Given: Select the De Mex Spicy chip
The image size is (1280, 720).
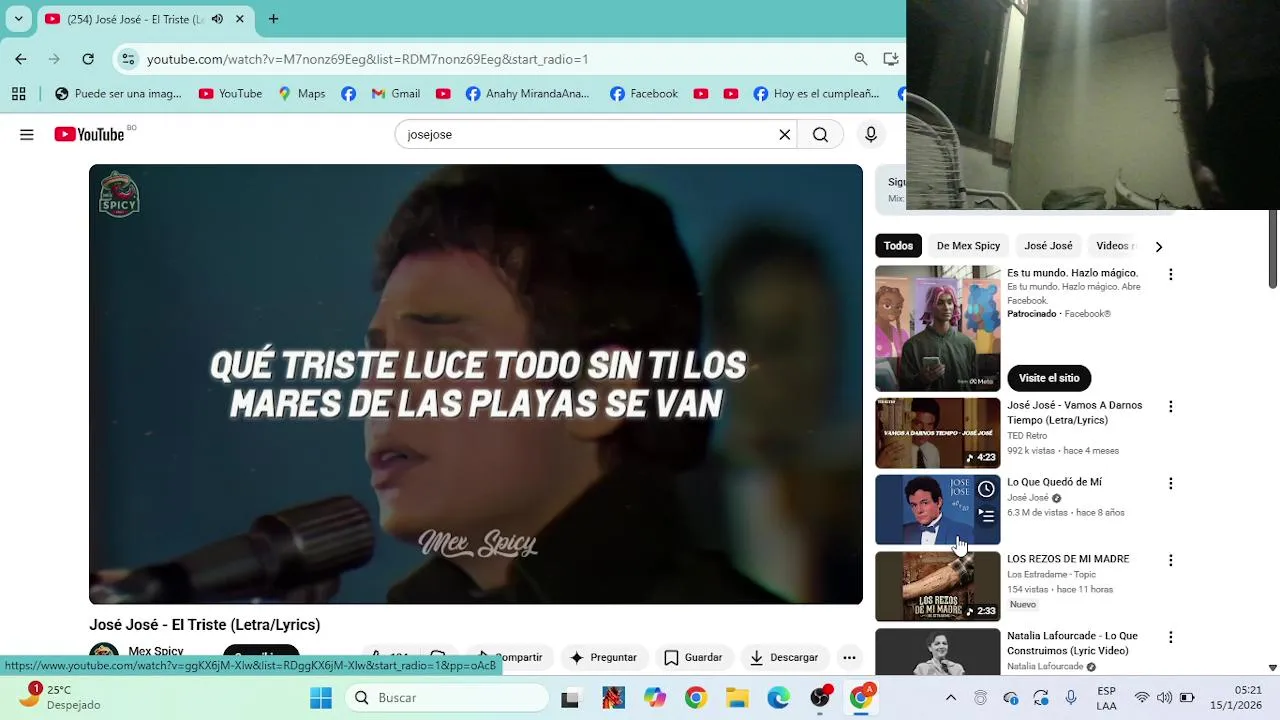Looking at the screenshot, I should pos(968,246).
